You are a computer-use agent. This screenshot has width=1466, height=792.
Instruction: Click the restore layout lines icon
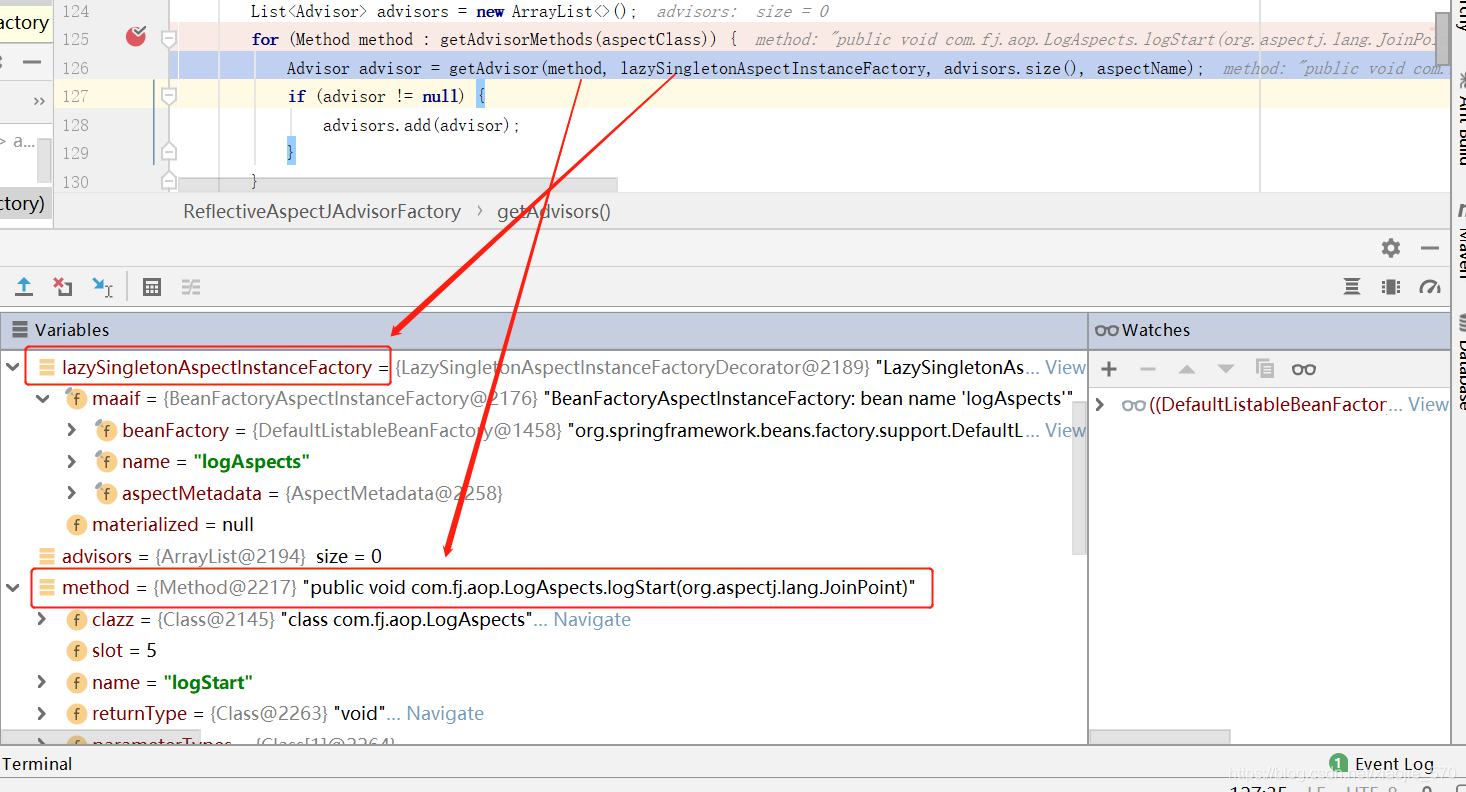(1352, 287)
